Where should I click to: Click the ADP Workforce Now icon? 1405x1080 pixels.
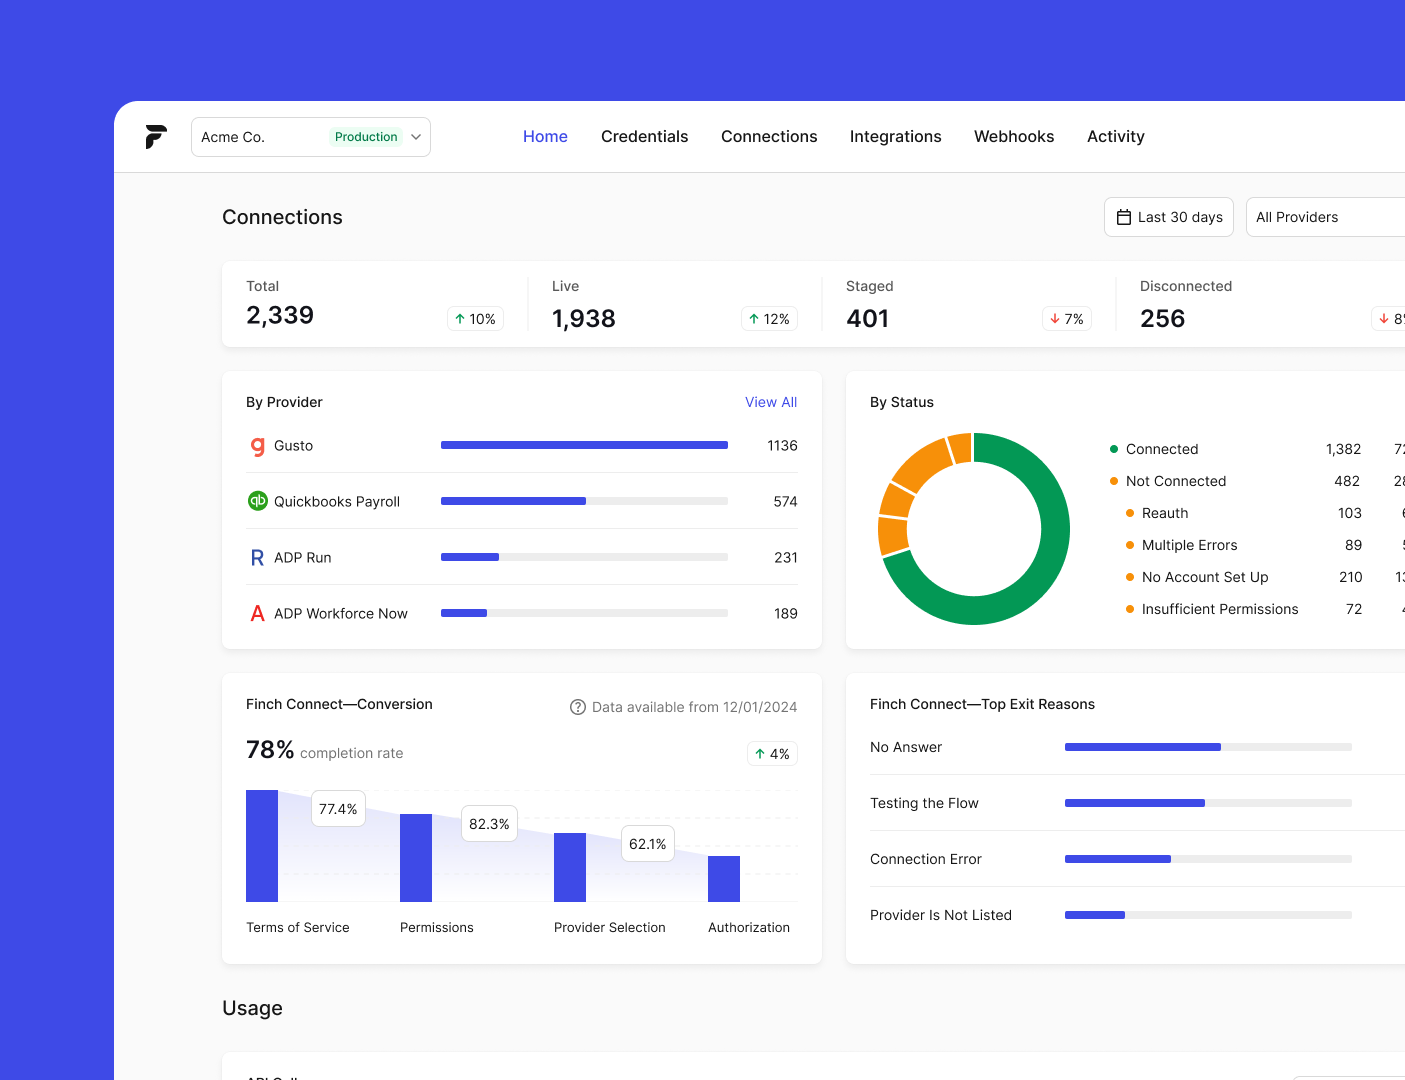(257, 614)
